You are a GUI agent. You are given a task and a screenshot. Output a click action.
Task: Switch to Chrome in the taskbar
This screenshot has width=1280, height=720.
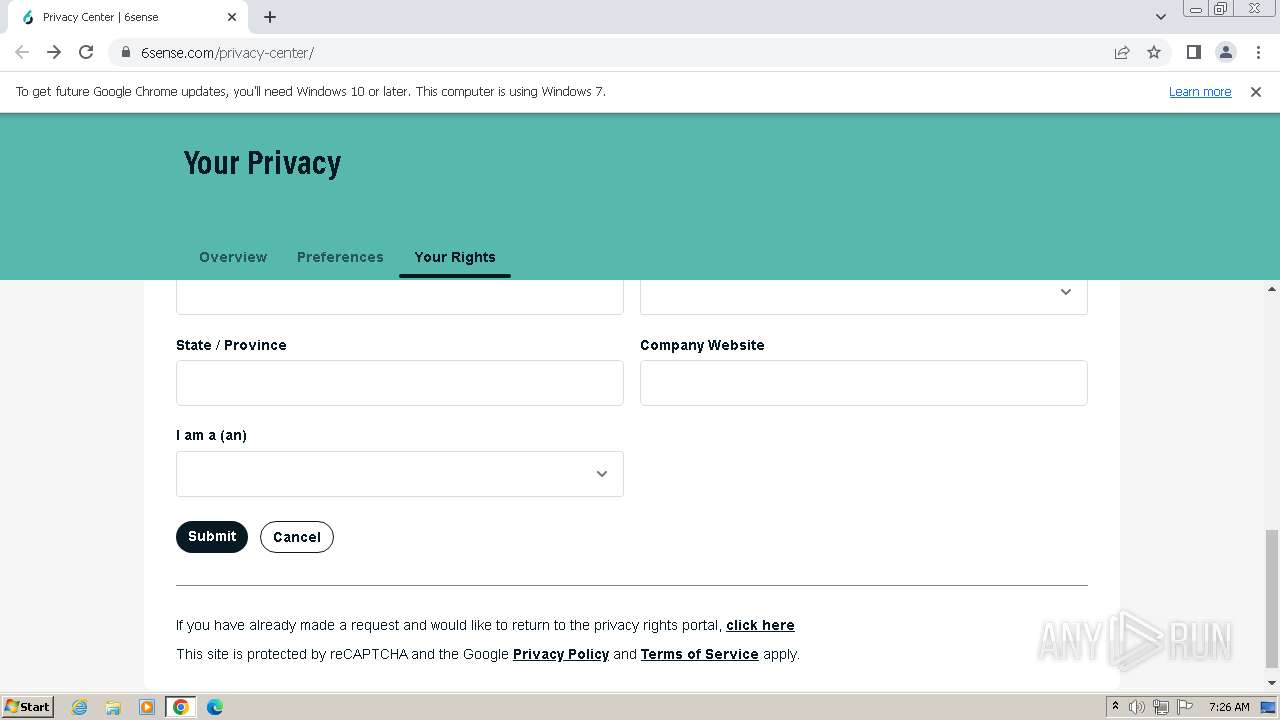click(181, 707)
